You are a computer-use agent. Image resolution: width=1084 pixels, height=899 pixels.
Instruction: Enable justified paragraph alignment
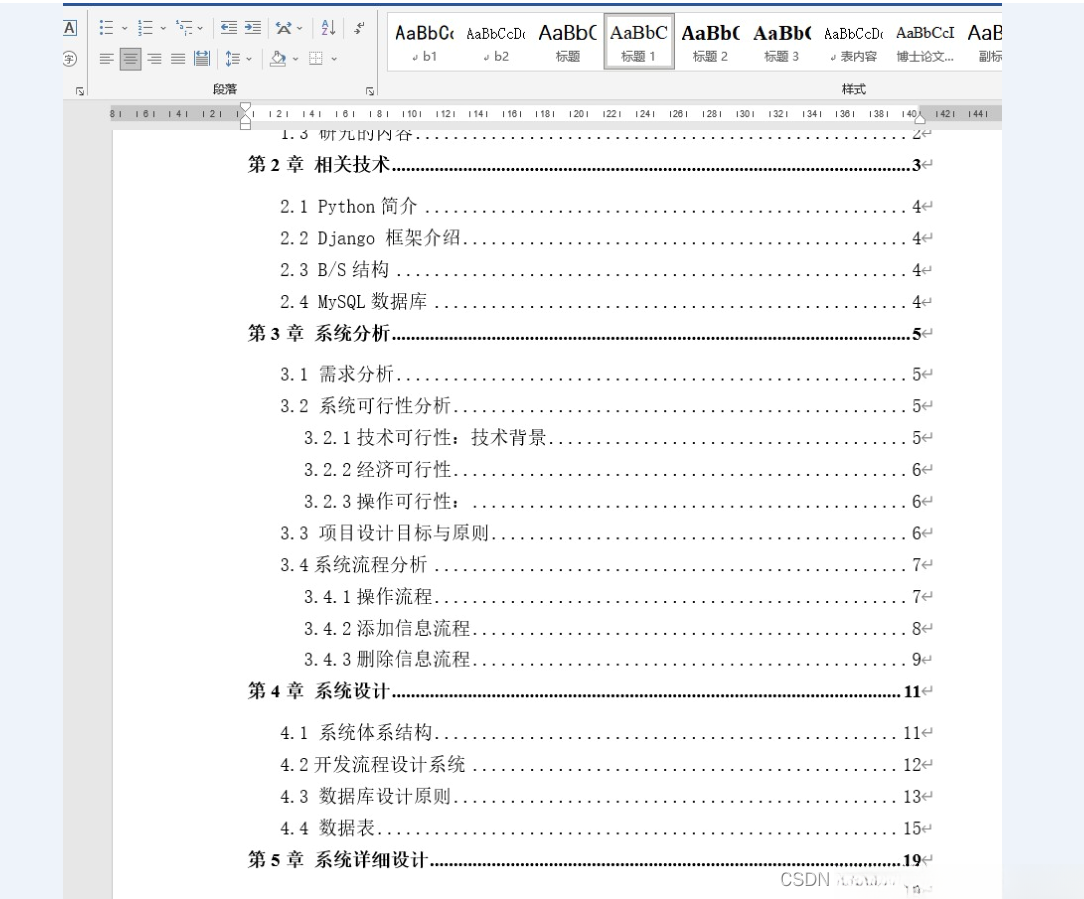[176, 59]
